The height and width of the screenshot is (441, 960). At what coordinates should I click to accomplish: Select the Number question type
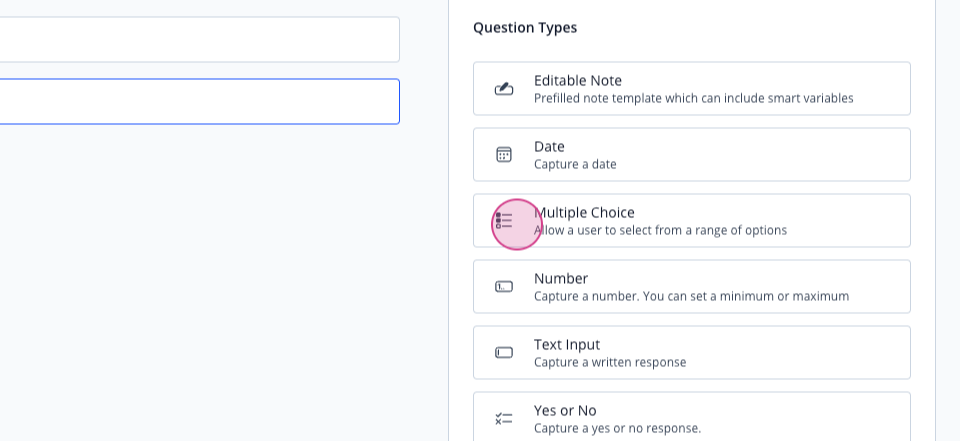[692, 287]
